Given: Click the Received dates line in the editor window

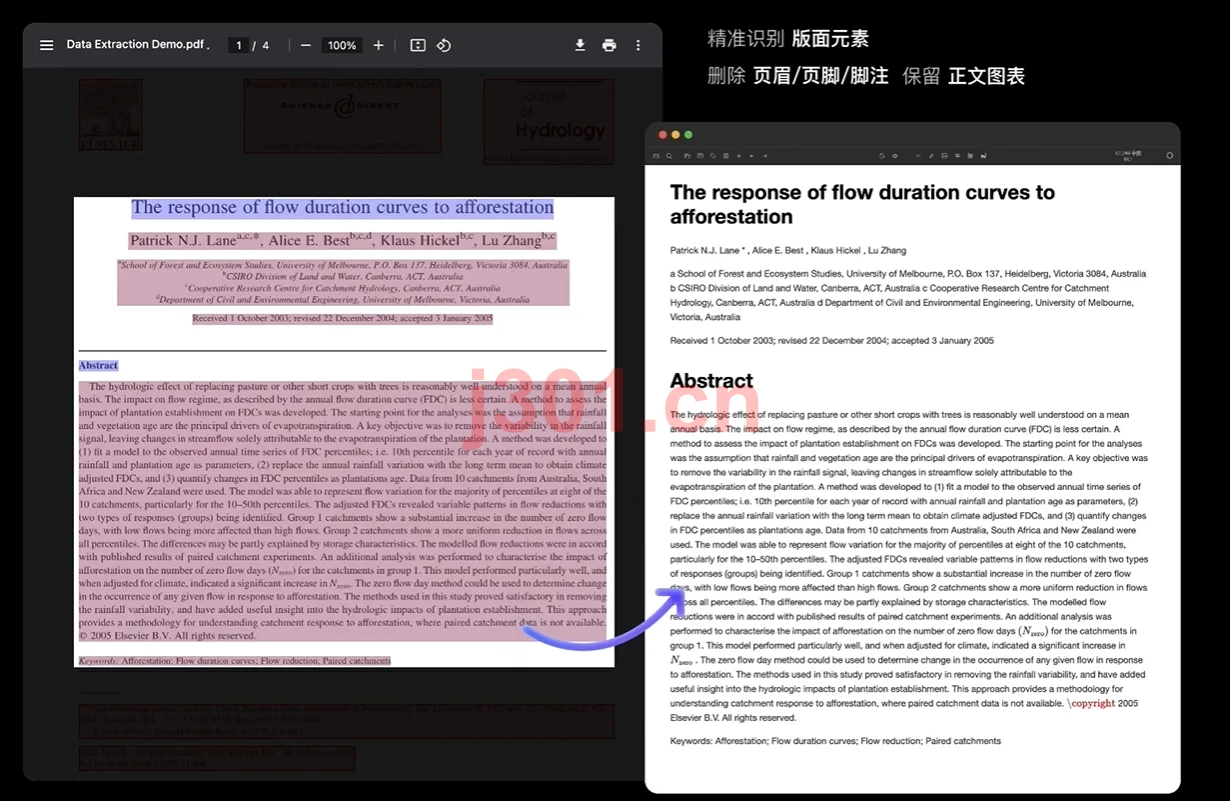Looking at the screenshot, I should tap(832, 341).
